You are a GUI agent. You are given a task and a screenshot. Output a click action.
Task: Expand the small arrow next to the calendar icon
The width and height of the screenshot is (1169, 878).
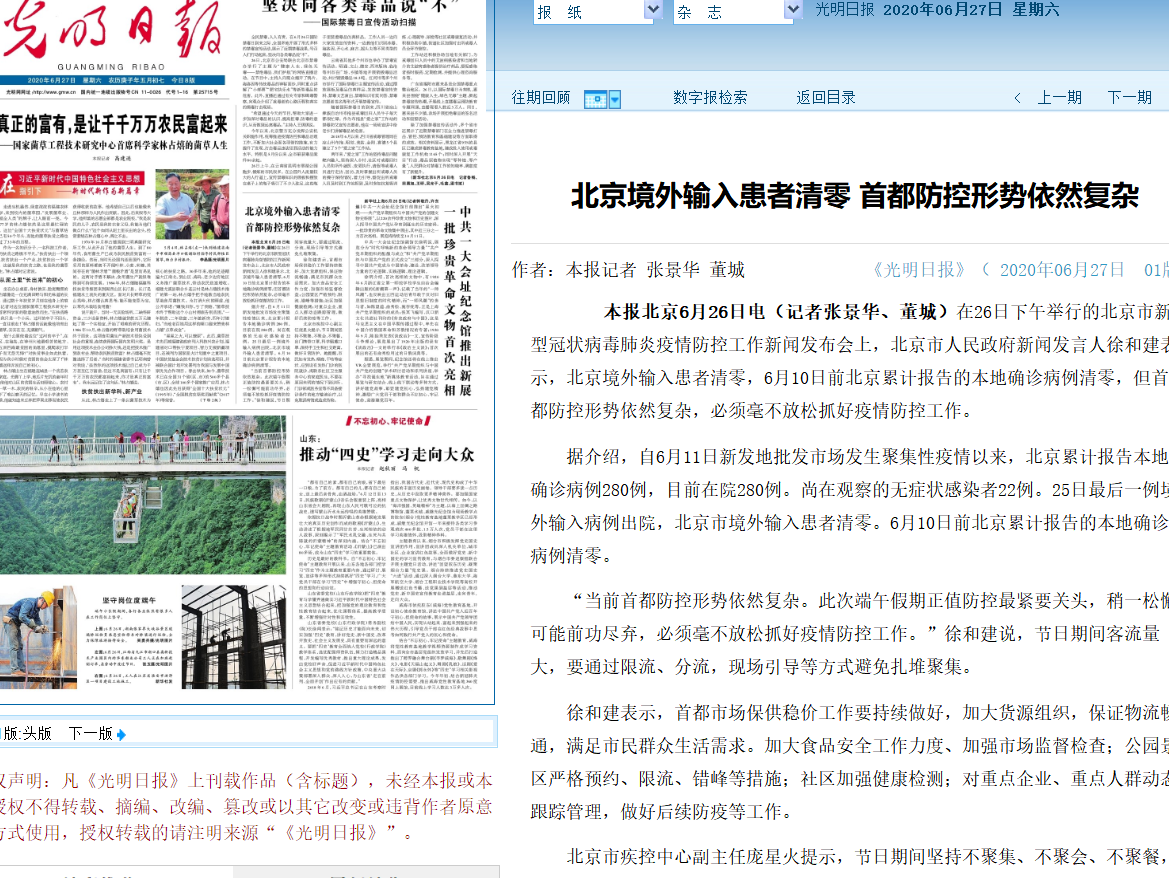tap(615, 99)
